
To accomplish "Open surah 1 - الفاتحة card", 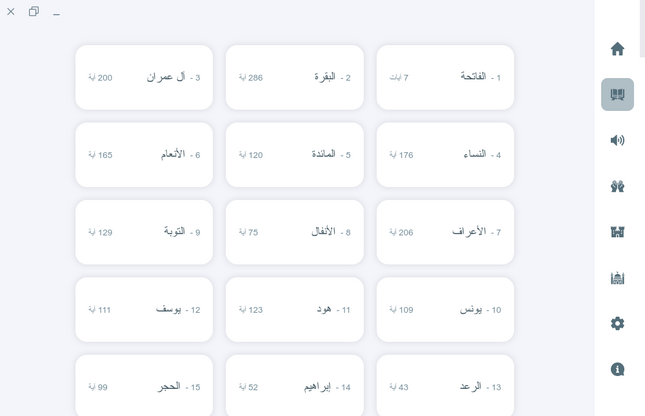I will (x=445, y=77).
